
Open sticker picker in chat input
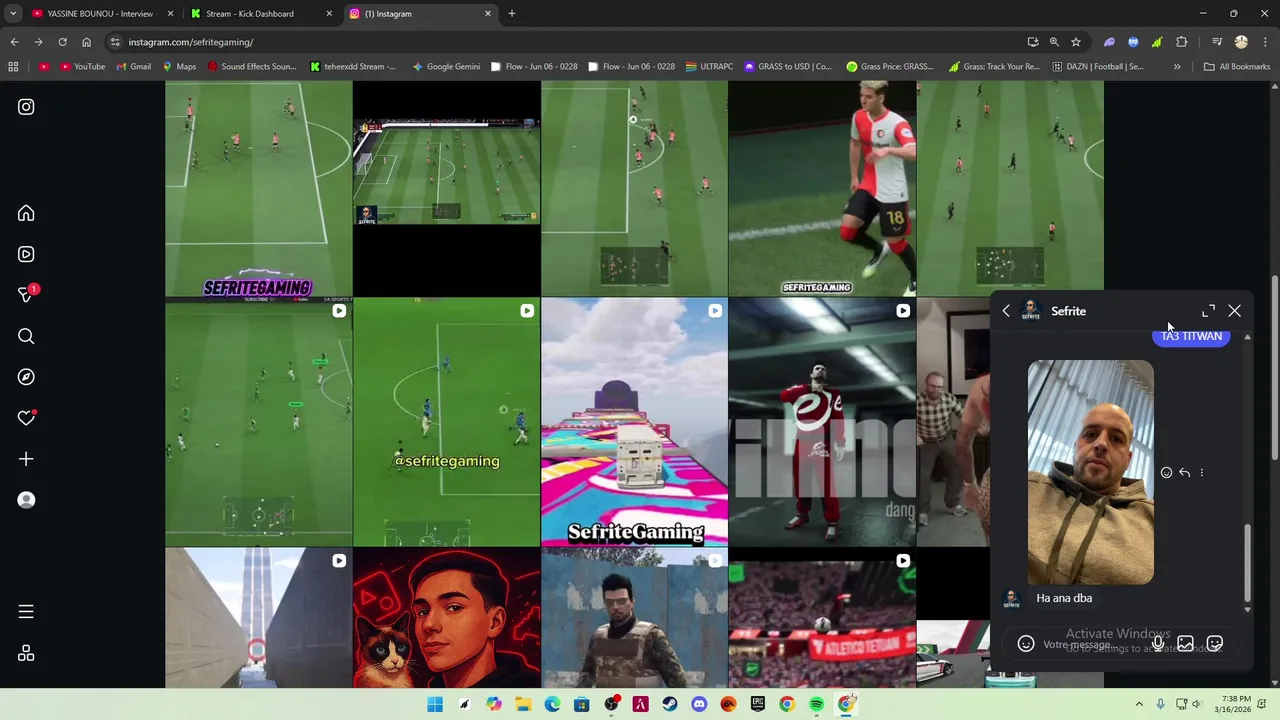coord(1214,644)
